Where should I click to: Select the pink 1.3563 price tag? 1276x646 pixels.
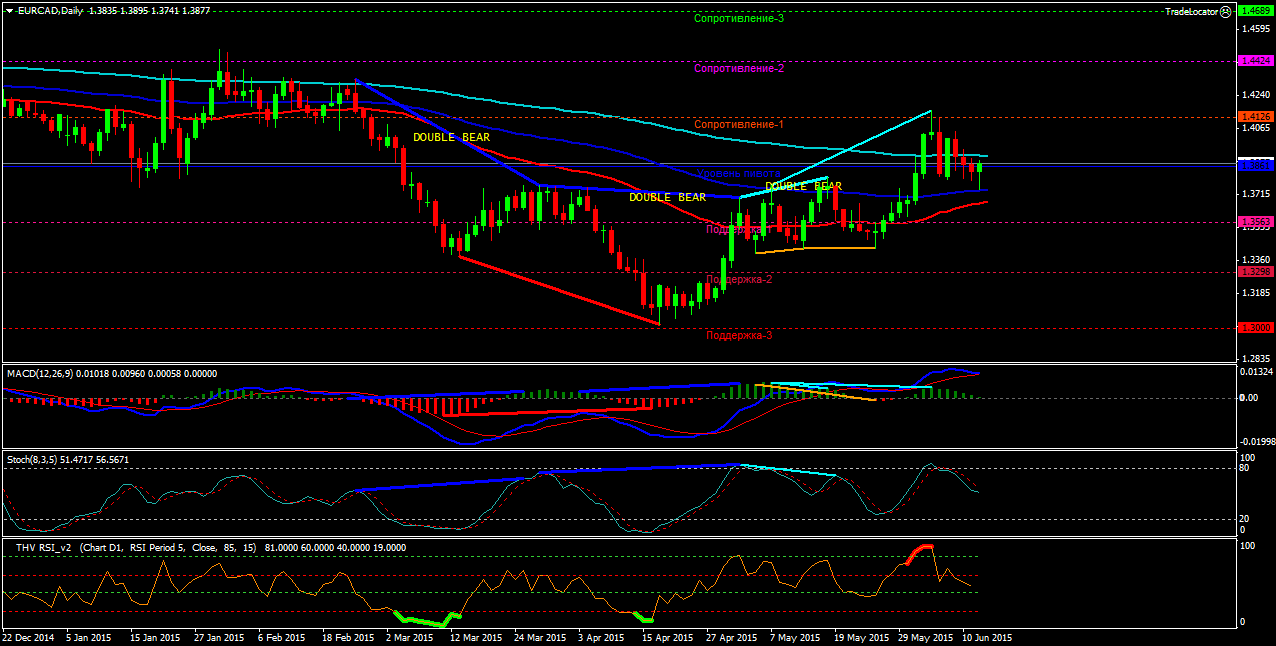(1254, 221)
